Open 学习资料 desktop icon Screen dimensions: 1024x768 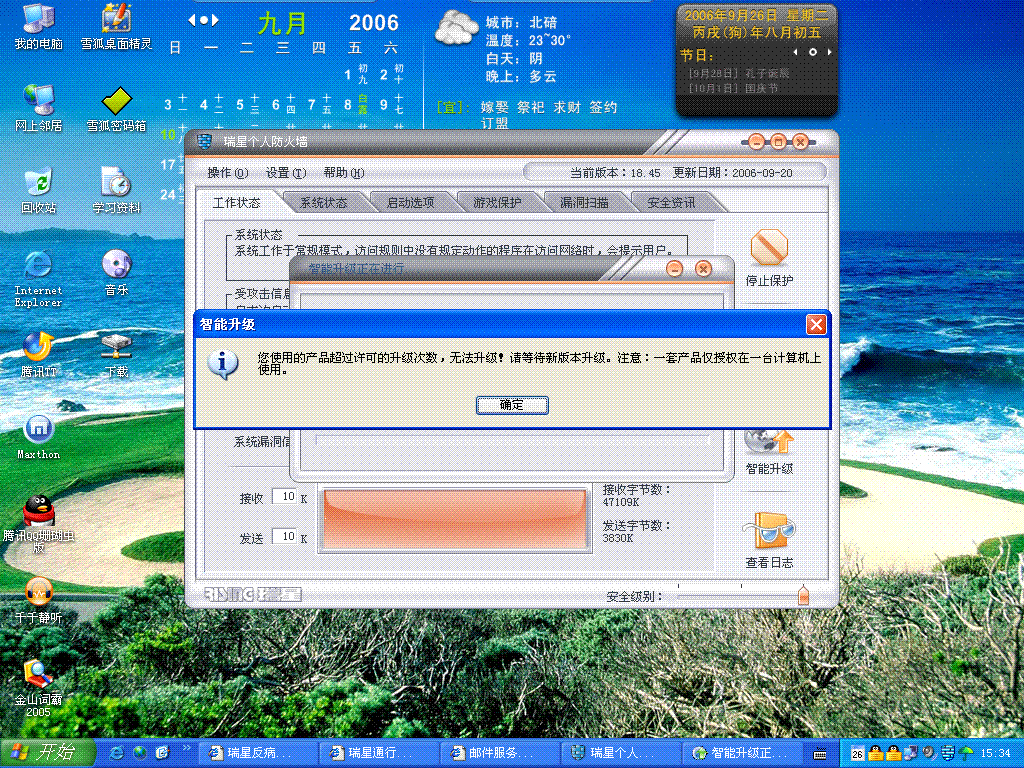coord(116,191)
